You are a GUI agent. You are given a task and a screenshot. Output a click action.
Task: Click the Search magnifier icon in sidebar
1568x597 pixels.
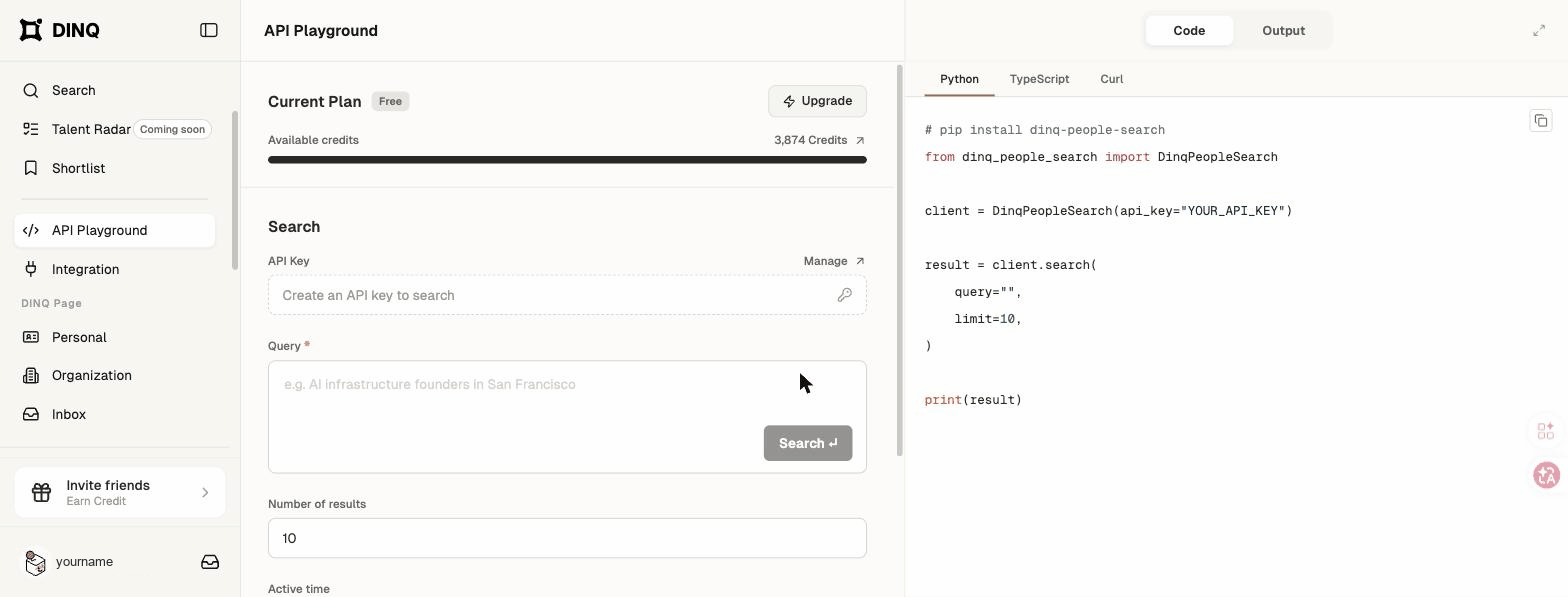(x=31, y=90)
